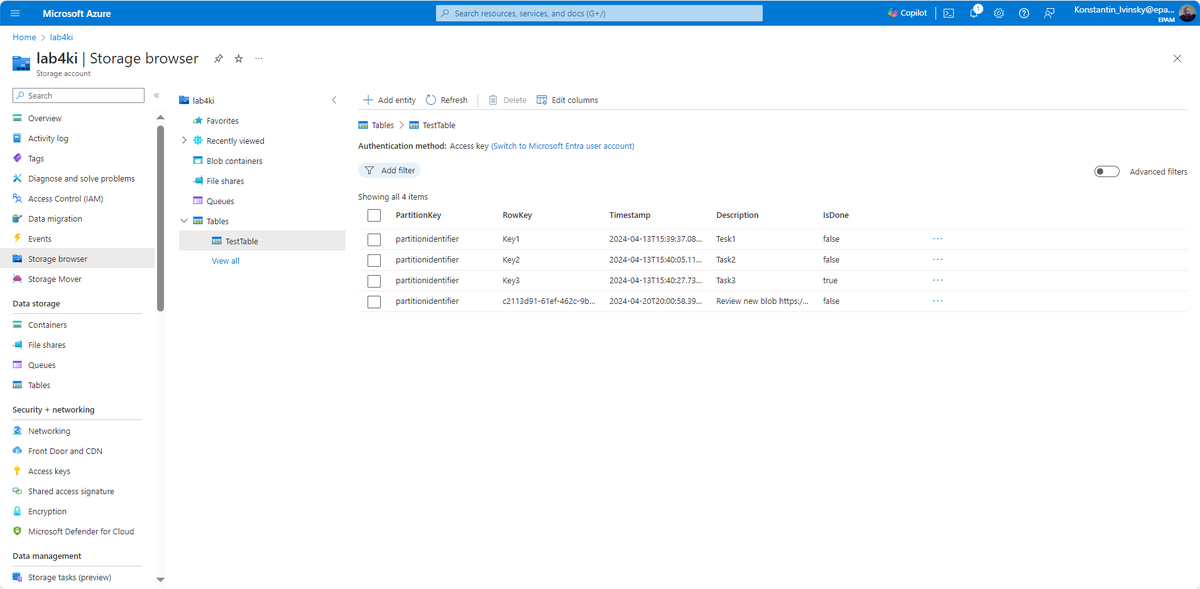Click the Shared access signature icon
This screenshot has height=589, width=1200.
(18, 491)
